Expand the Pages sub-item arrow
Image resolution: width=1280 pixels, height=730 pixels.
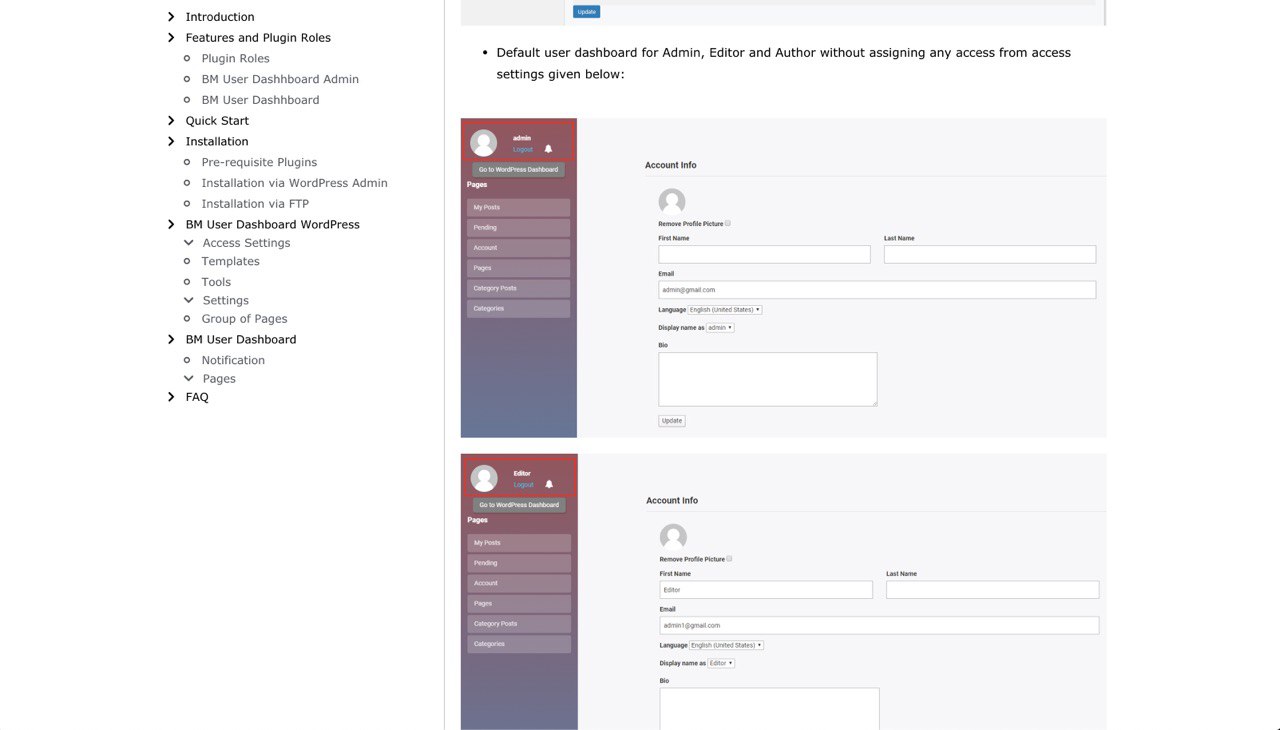point(188,379)
